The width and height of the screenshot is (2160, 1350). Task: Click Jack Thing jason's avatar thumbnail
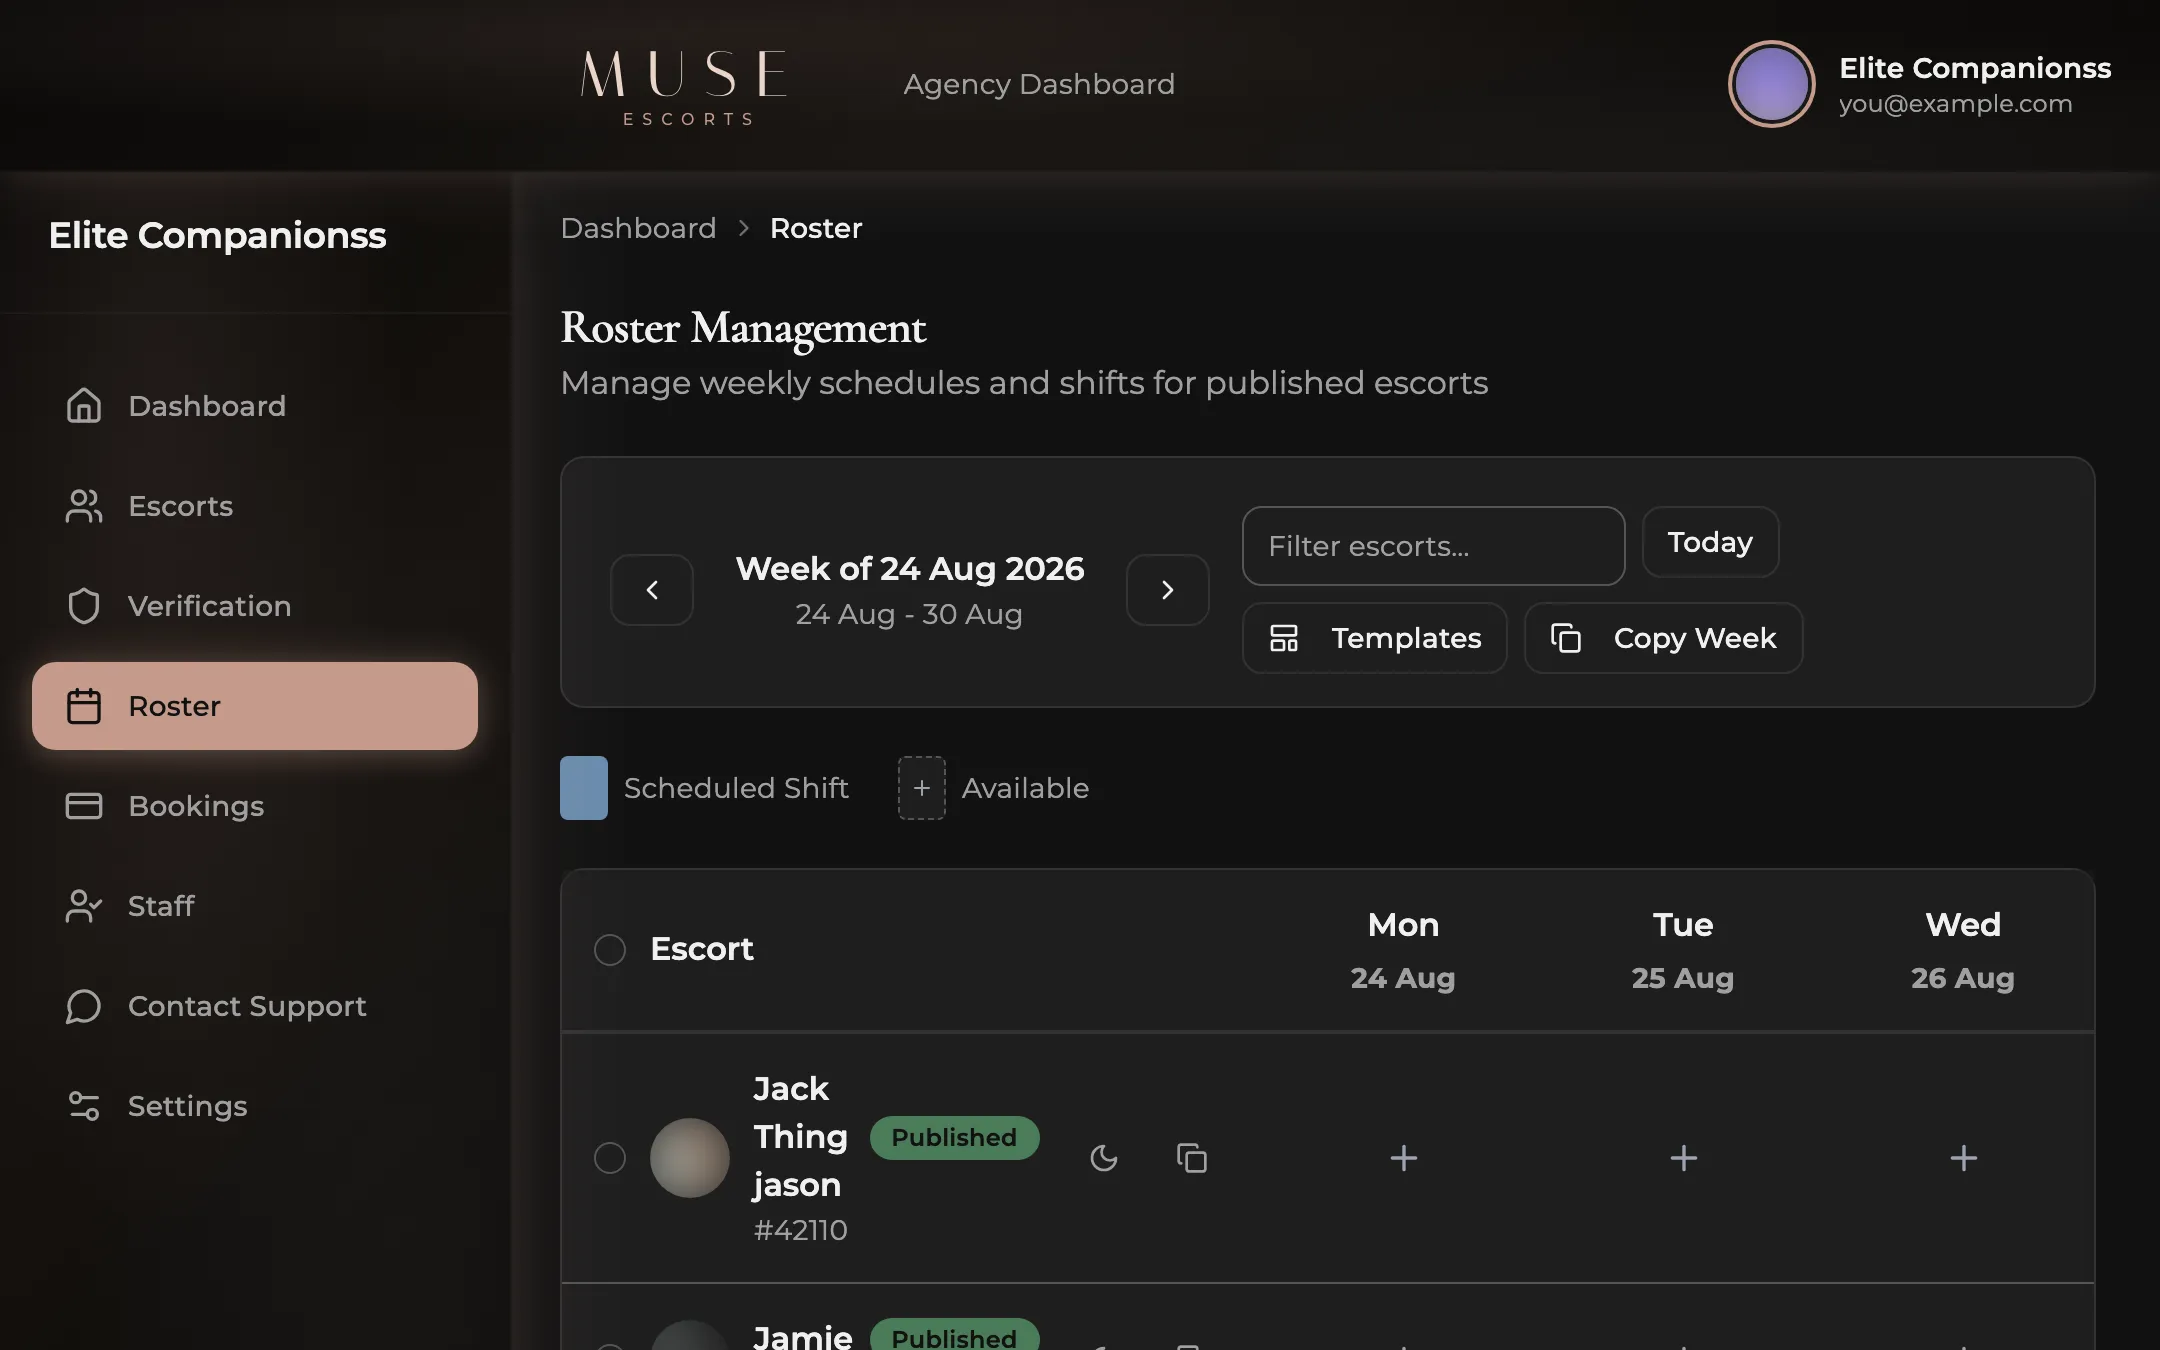(690, 1158)
